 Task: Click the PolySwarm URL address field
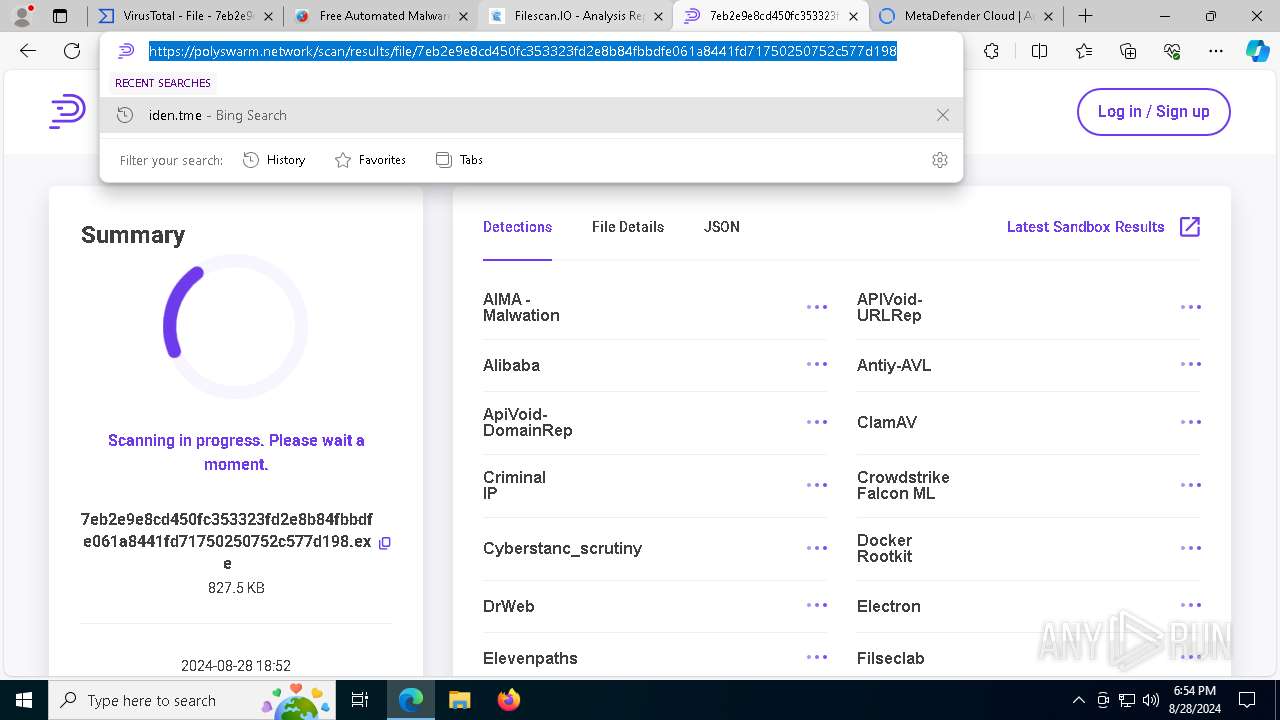pyautogui.click(x=523, y=52)
